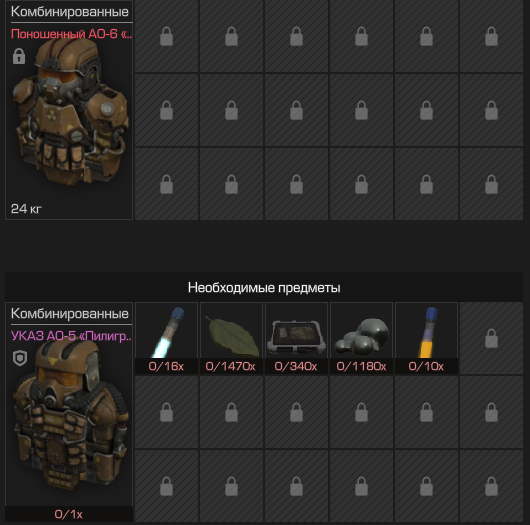Click the dark metallic blob item 0/1180x
The width and height of the screenshot is (530, 525).
[361, 338]
